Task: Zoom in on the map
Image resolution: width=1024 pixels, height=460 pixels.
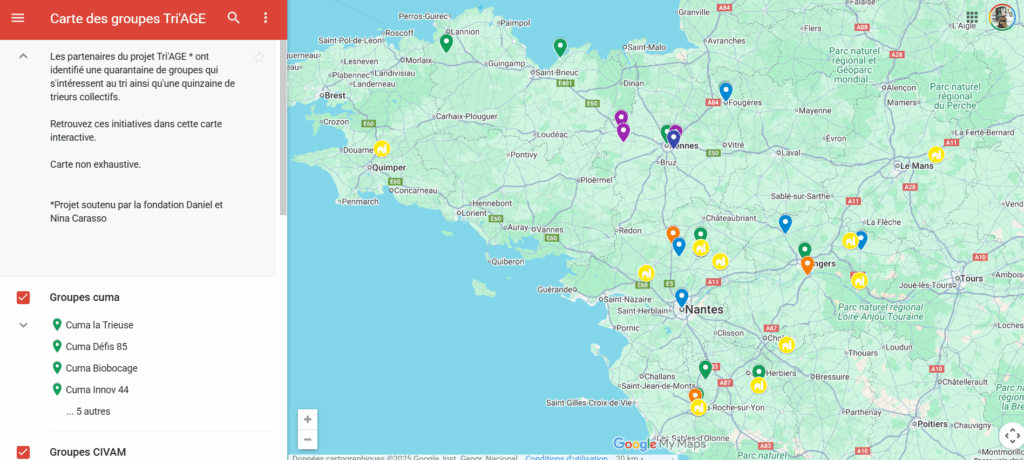Action: tap(308, 419)
